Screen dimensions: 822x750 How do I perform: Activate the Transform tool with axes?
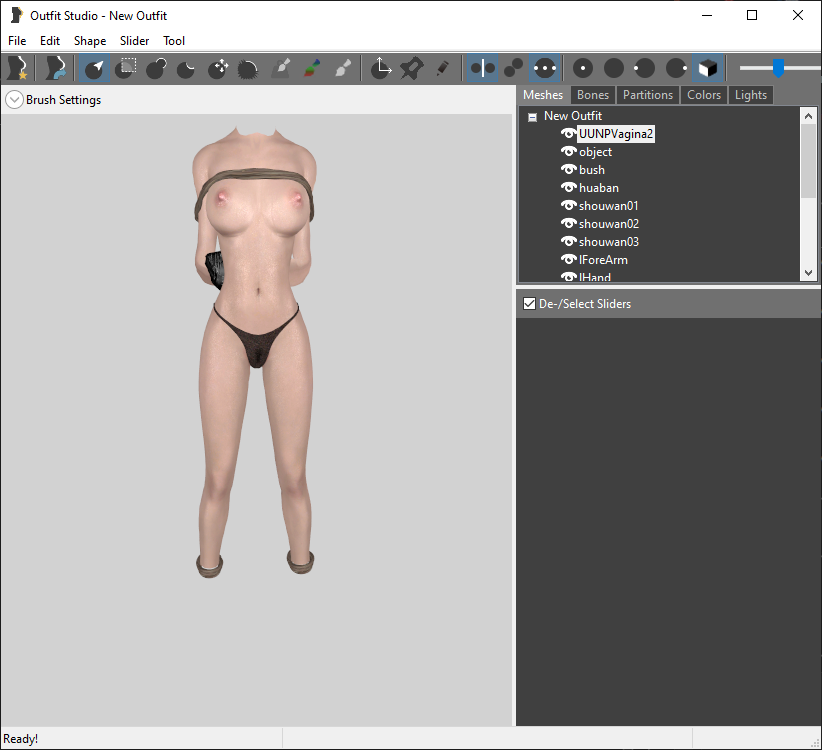pyautogui.click(x=381, y=68)
